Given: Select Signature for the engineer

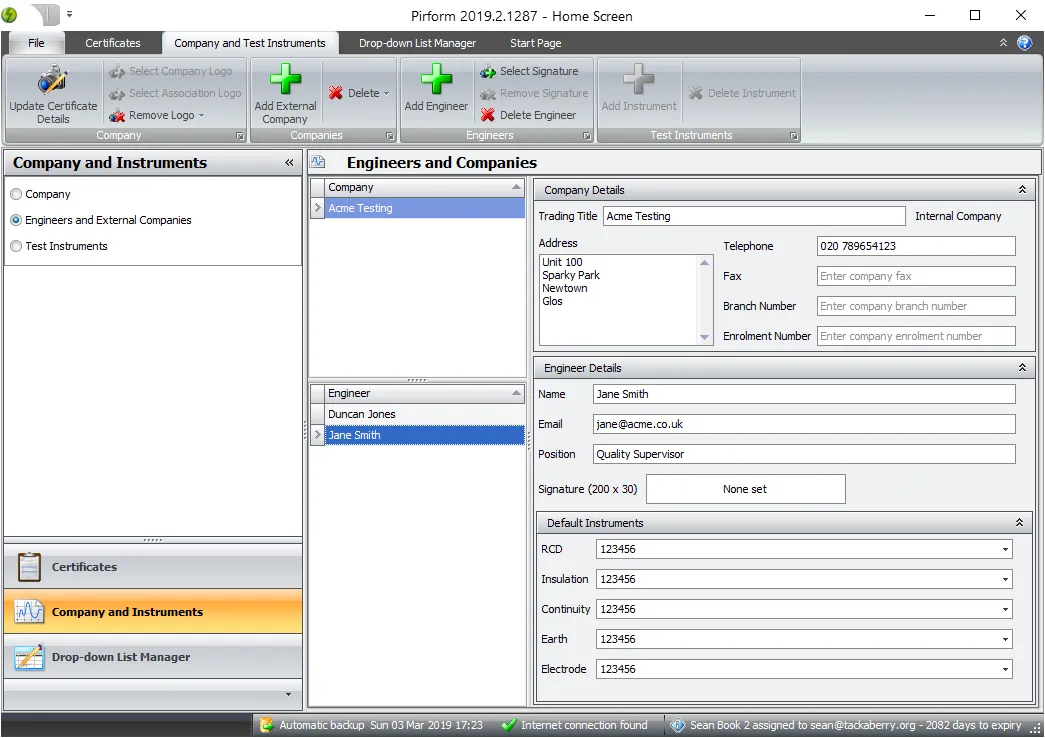Looking at the screenshot, I should (x=533, y=71).
